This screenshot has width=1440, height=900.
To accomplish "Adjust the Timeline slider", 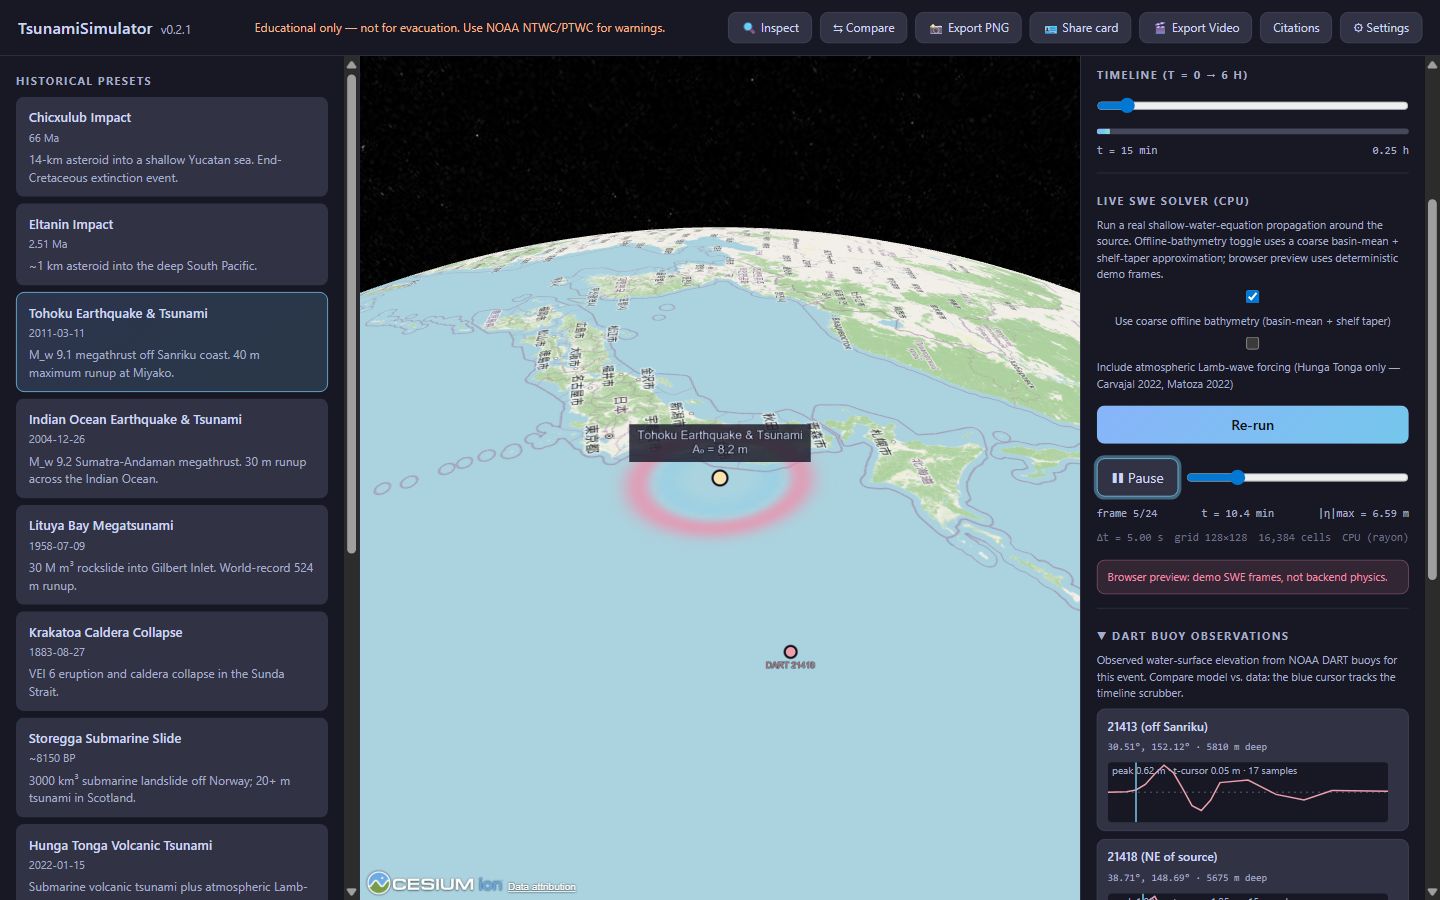I will [x=1252, y=105].
